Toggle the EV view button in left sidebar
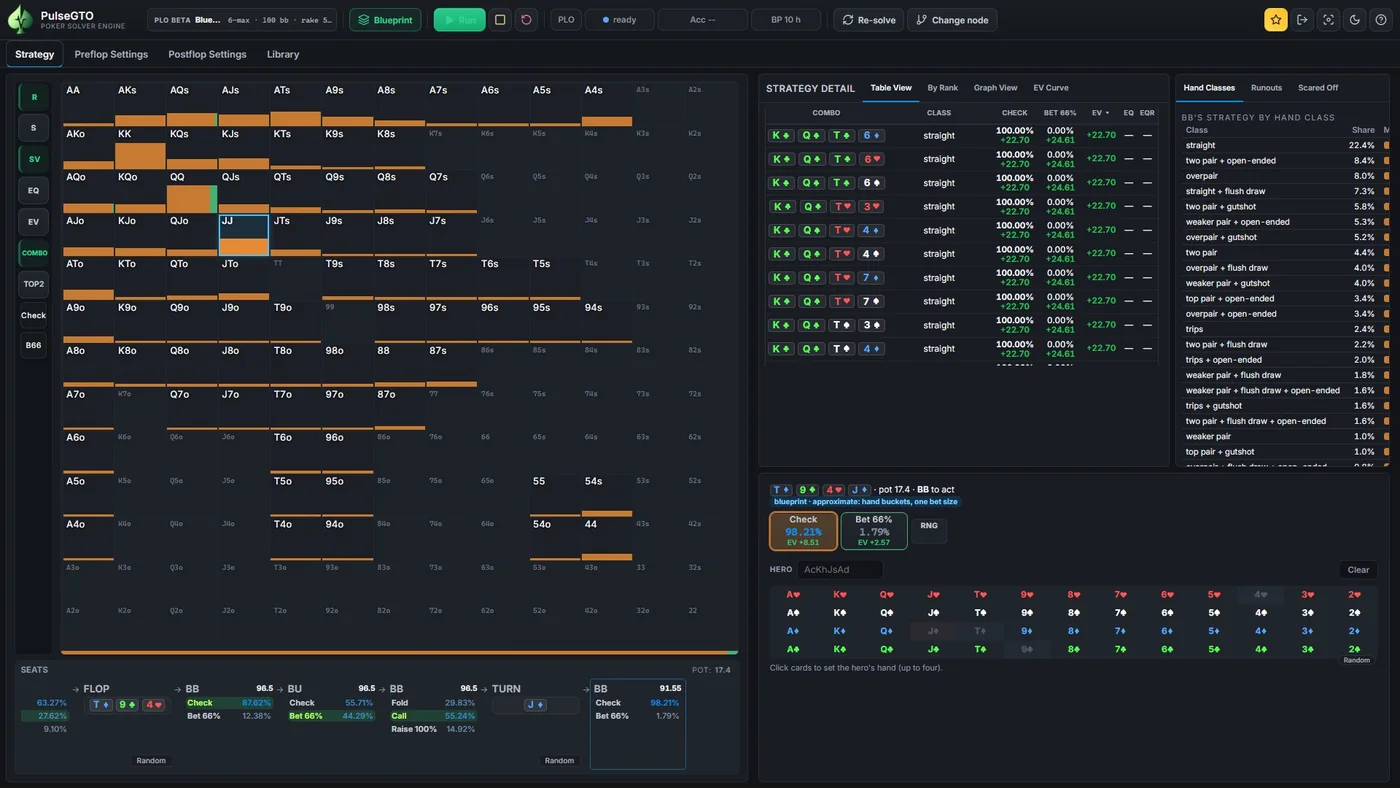This screenshot has width=1400, height=788. pos(34,222)
